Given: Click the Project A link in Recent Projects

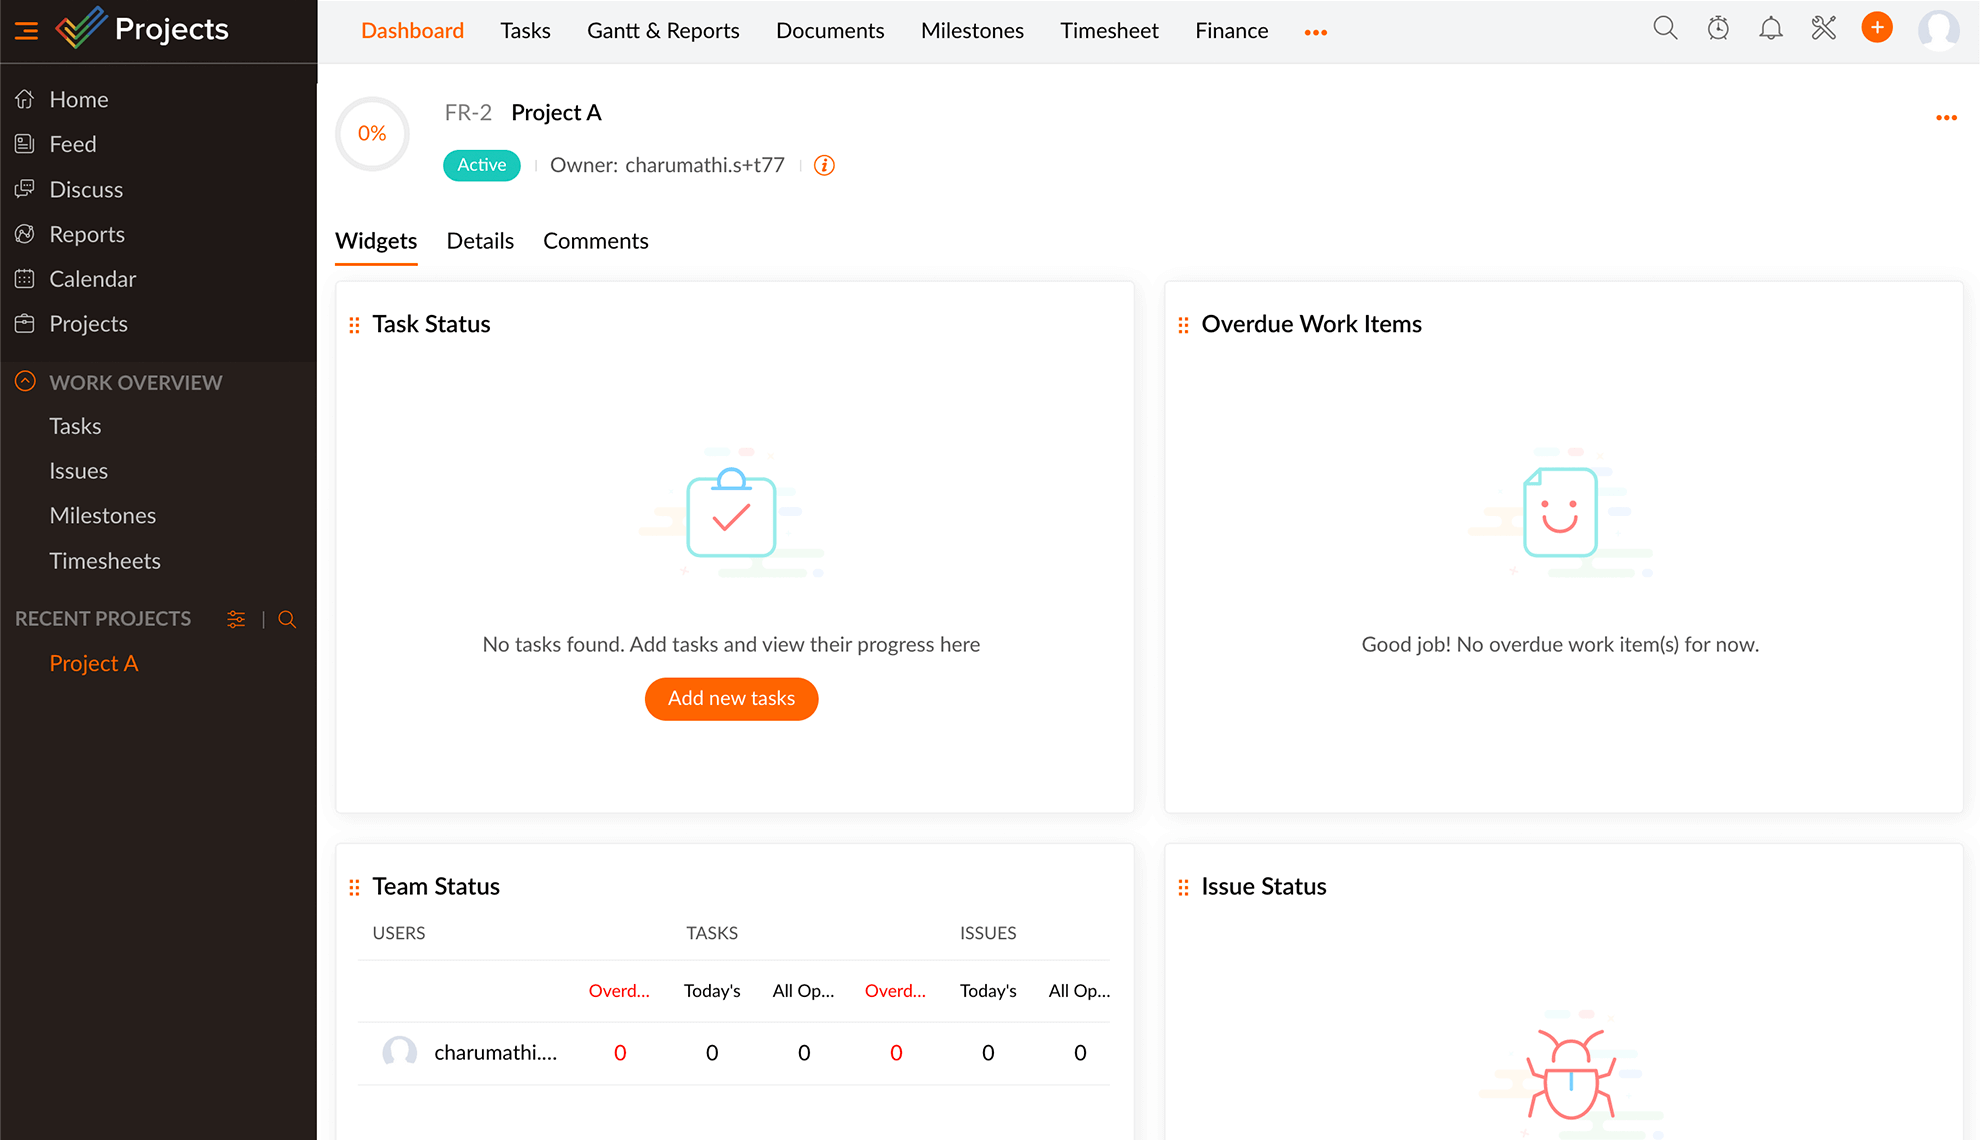Looking at the screenshot, I should (92, 664).
